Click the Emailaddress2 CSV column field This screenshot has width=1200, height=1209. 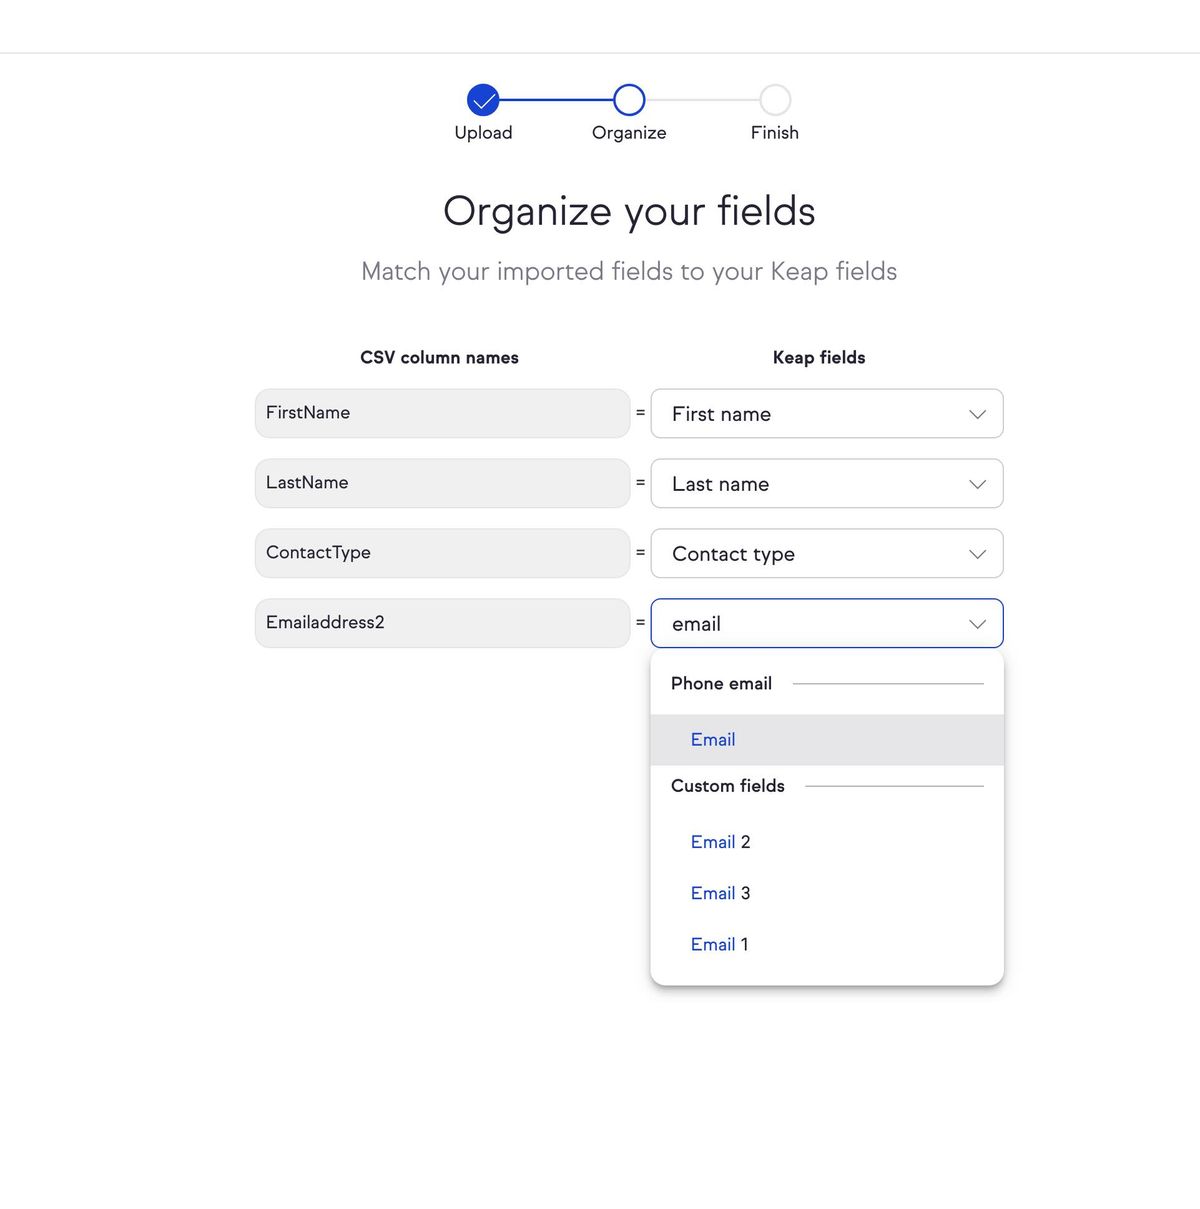click(443, 623)
